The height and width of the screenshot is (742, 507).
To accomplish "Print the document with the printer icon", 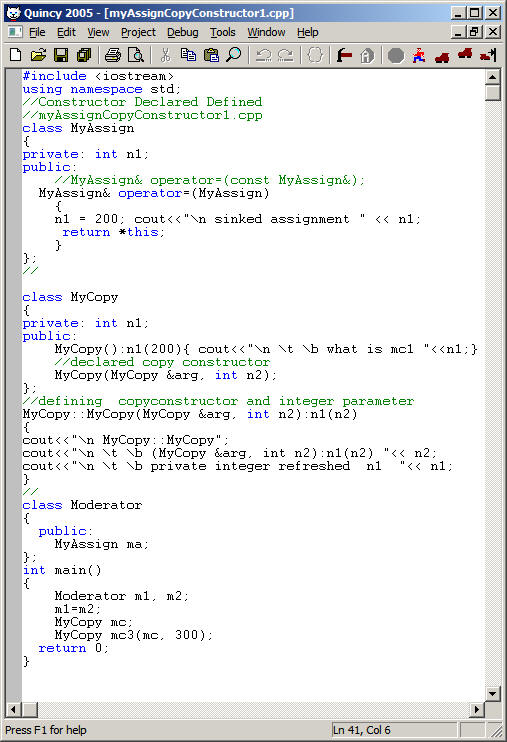I will (113, 55).
